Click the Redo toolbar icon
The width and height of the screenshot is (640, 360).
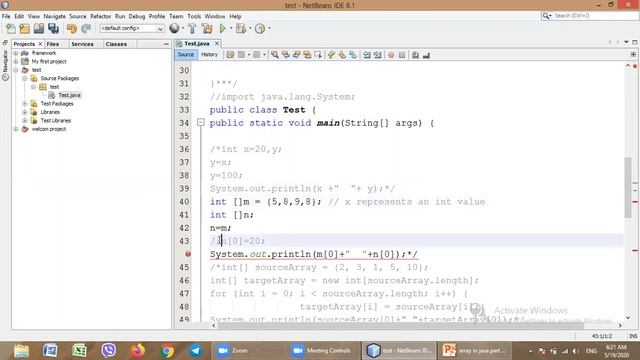[86, 29]
